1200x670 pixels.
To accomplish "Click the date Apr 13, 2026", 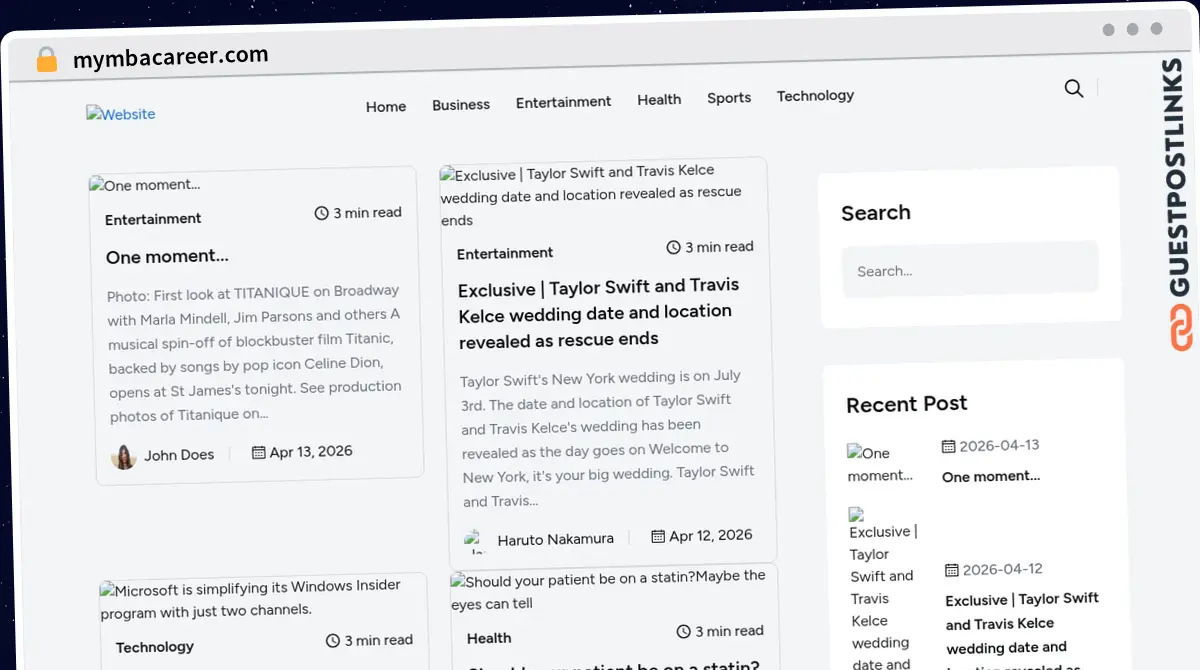I will [311, 452].
